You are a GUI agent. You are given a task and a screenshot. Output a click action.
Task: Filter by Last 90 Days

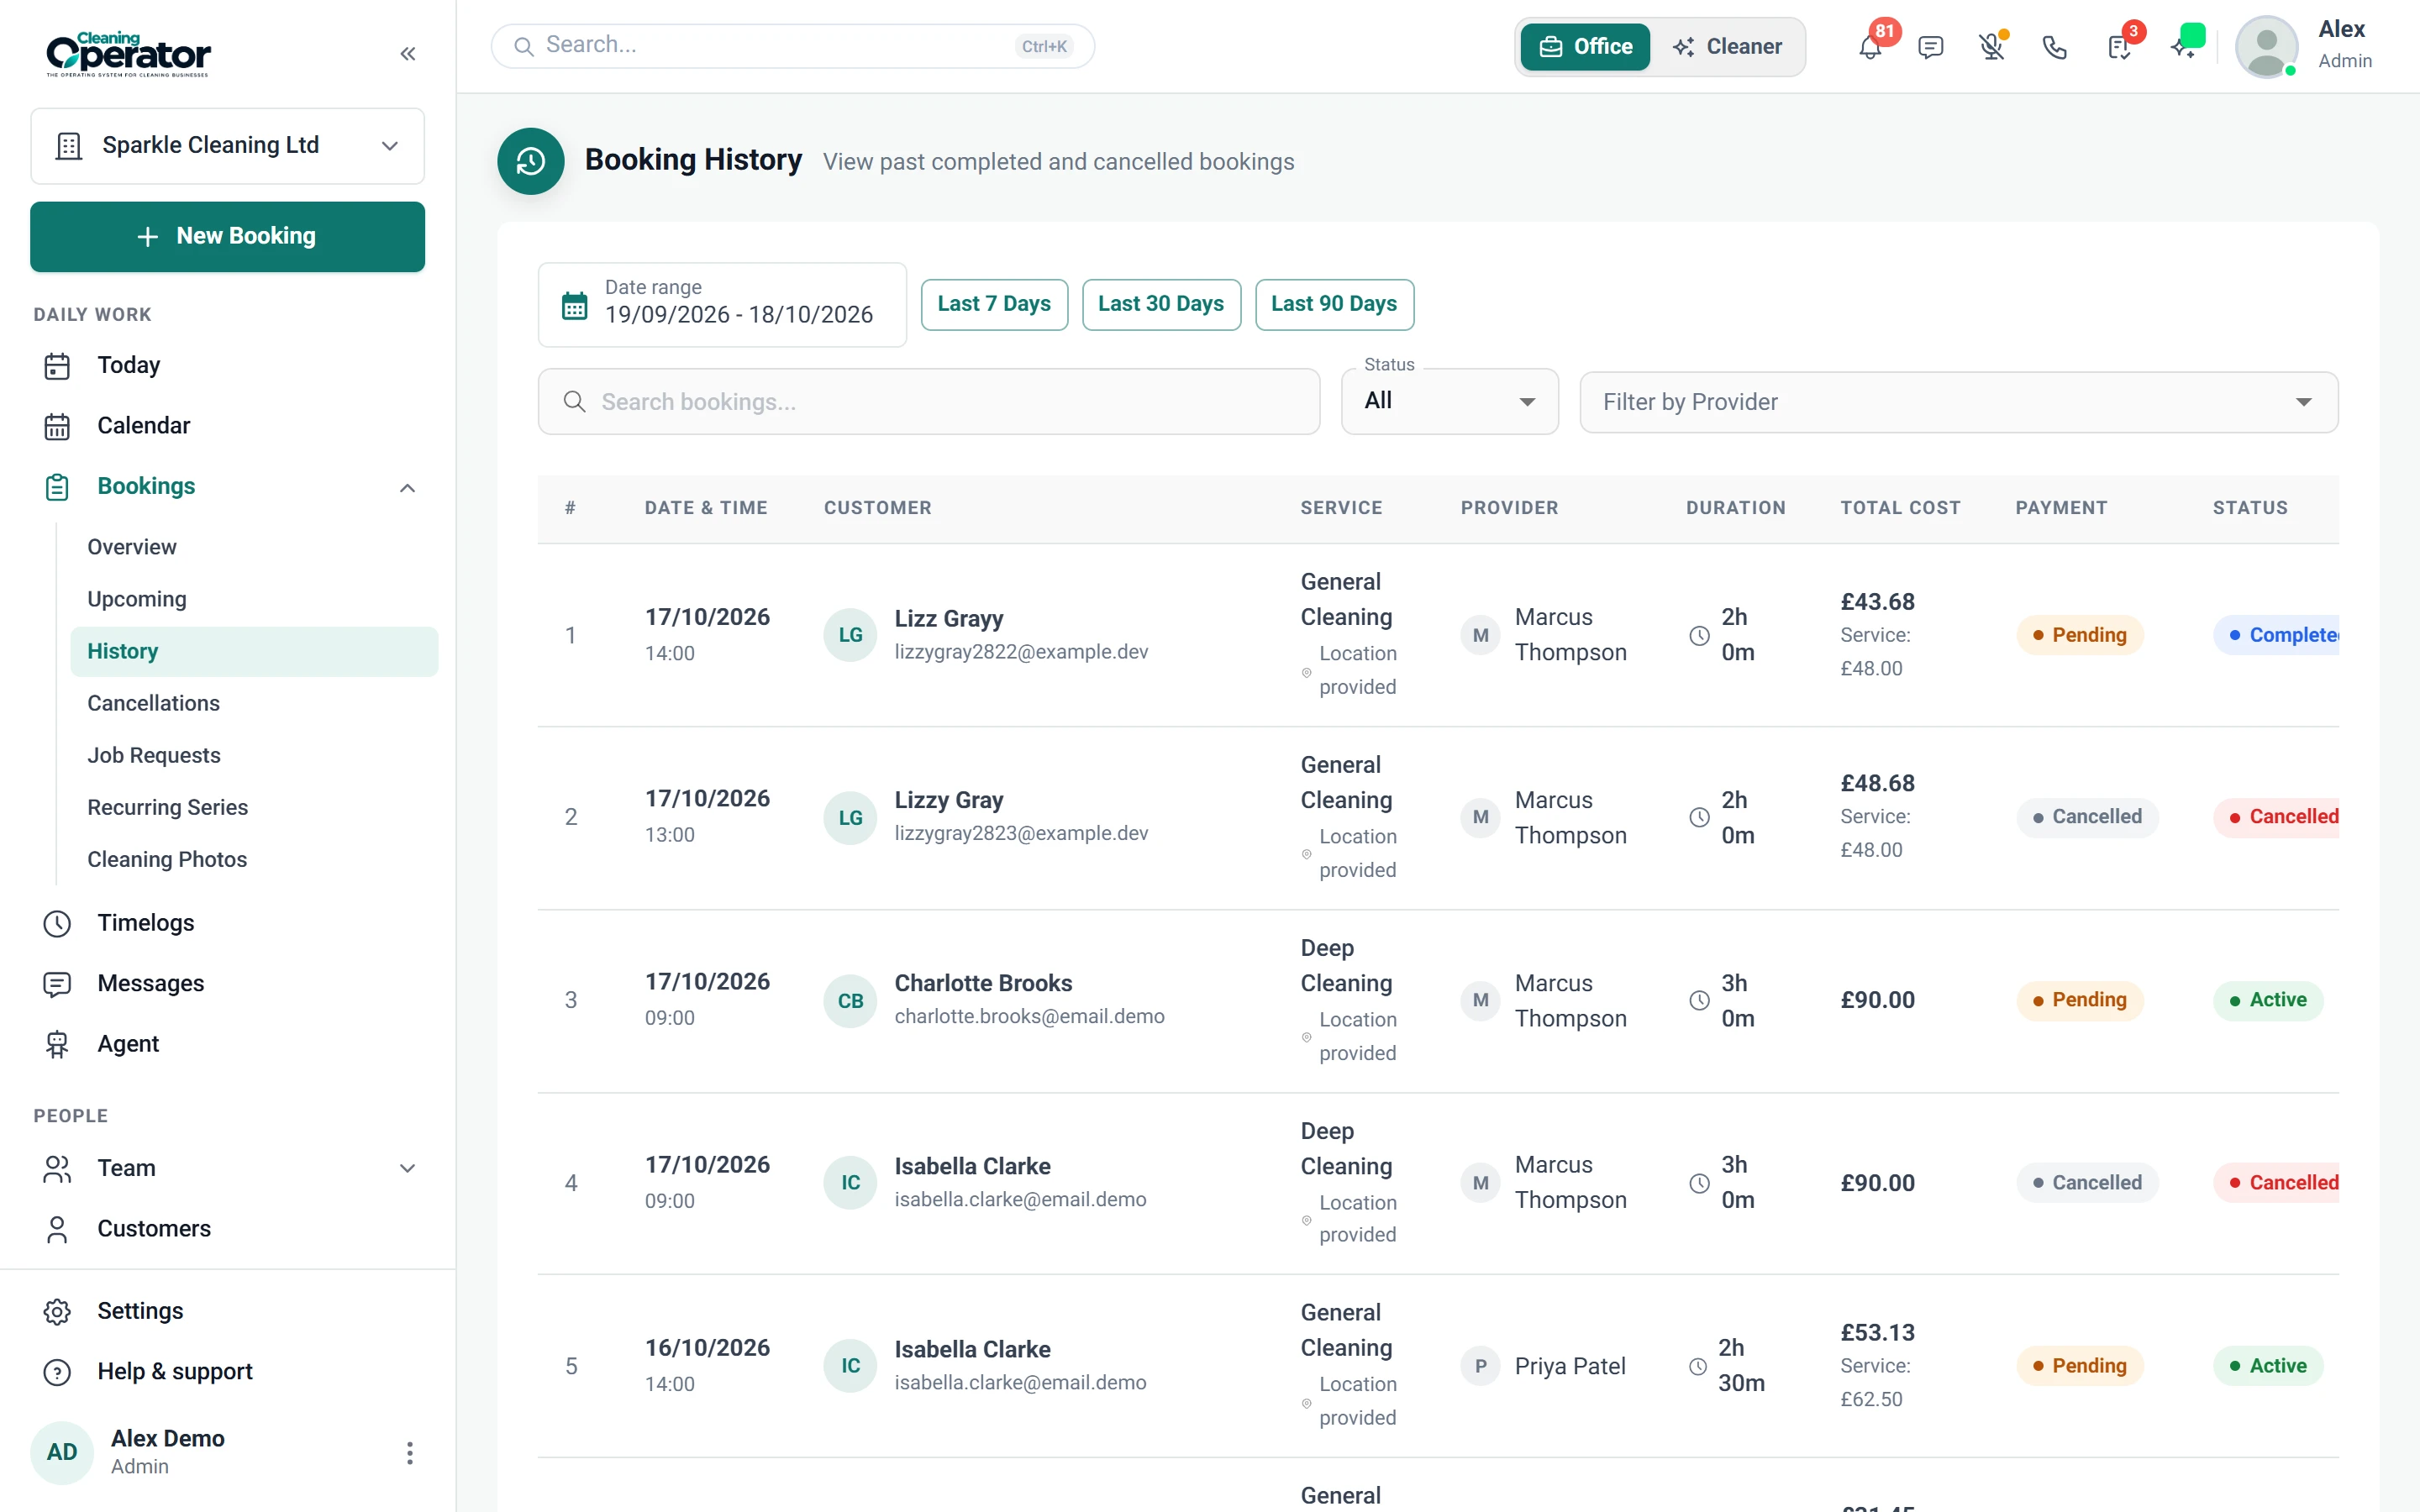[1334, 304]
